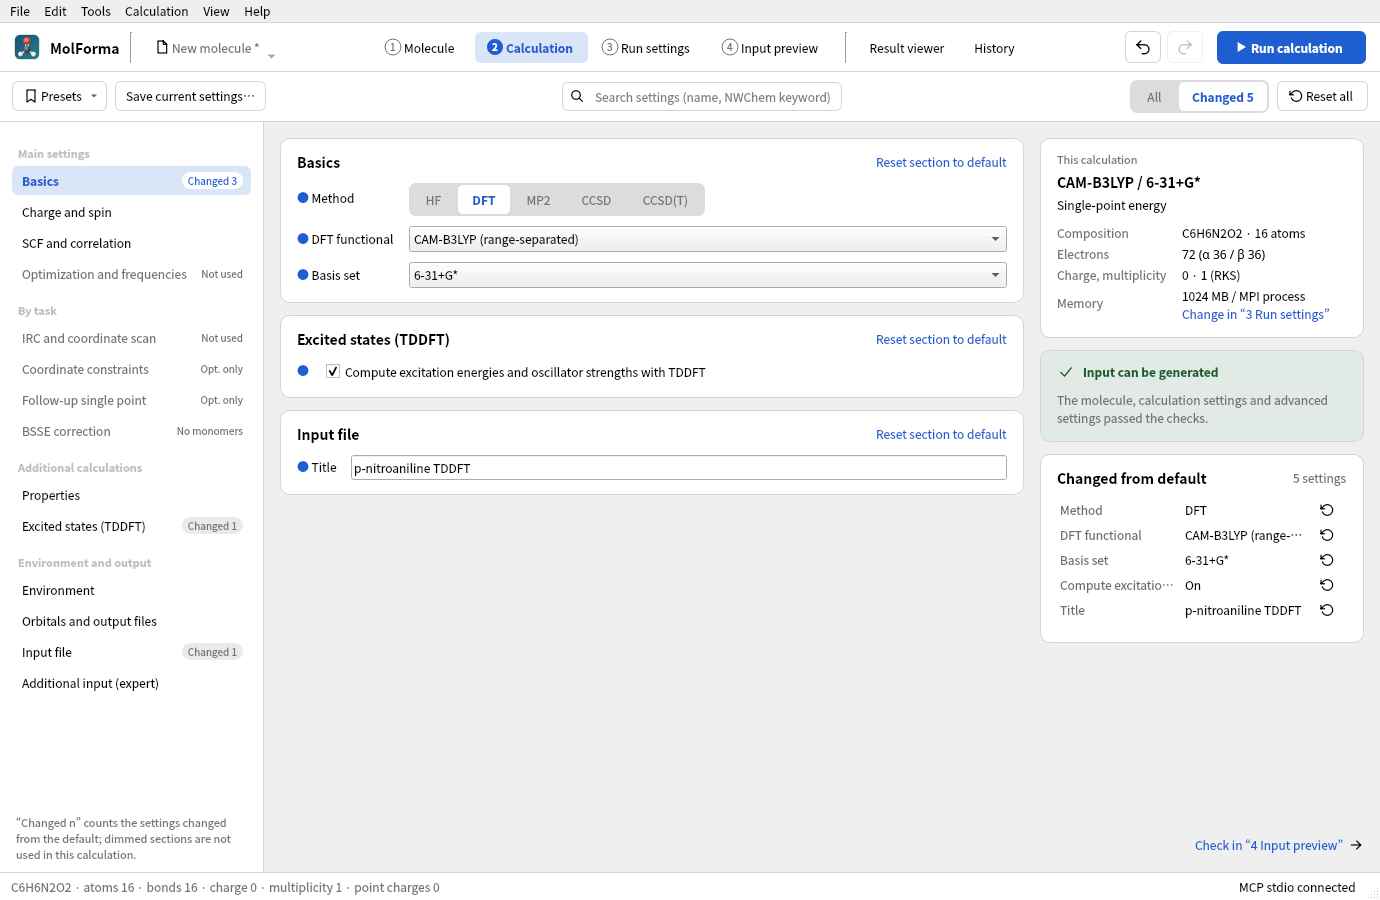
Task: Select CCSD(T) method
Action: 665,200
